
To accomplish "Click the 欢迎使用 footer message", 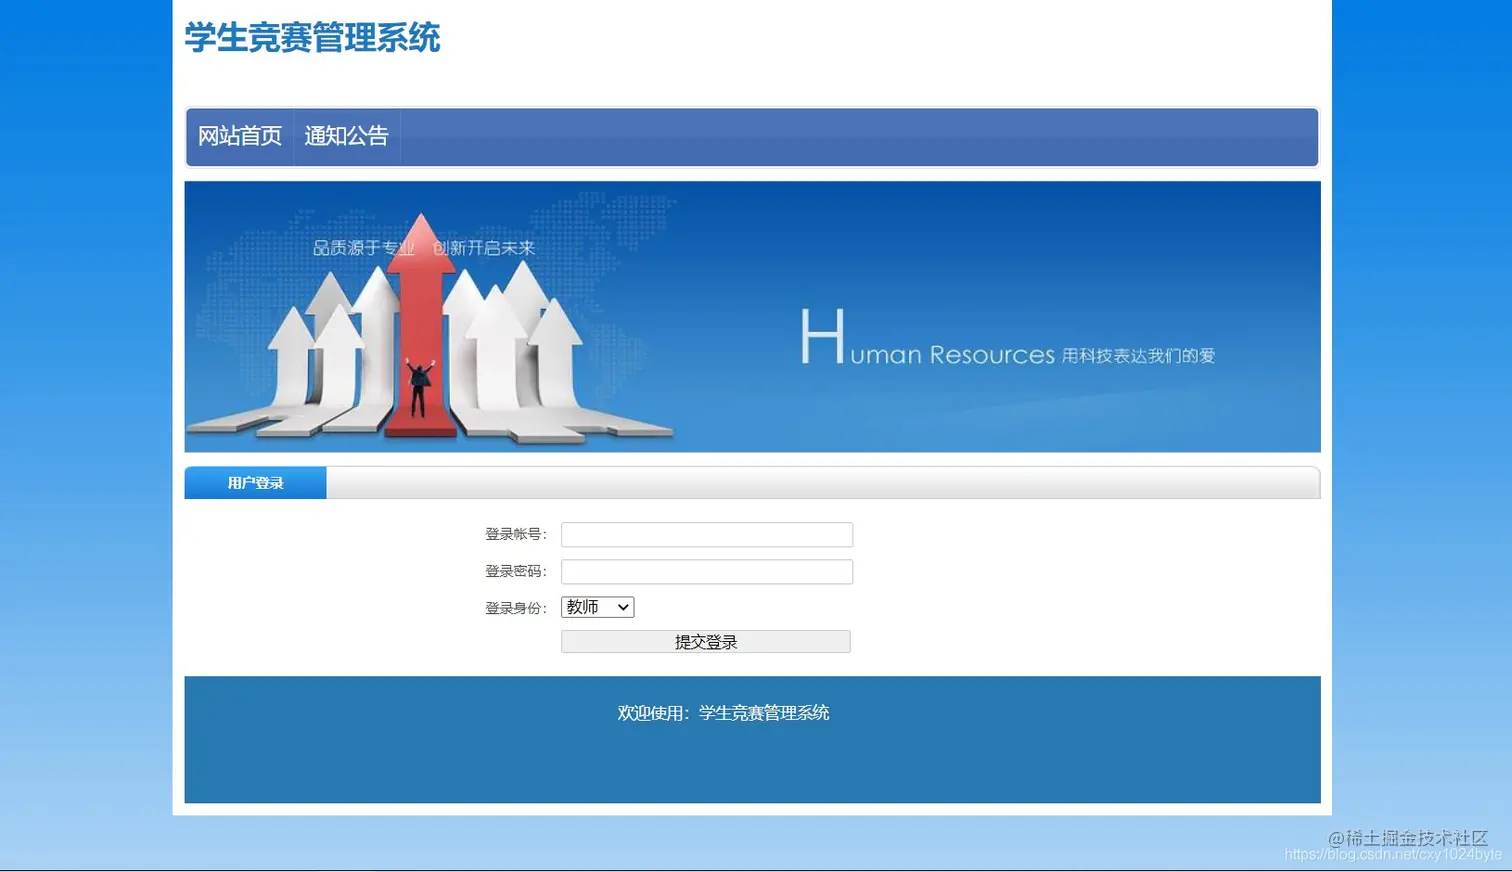I will [722, 712].
